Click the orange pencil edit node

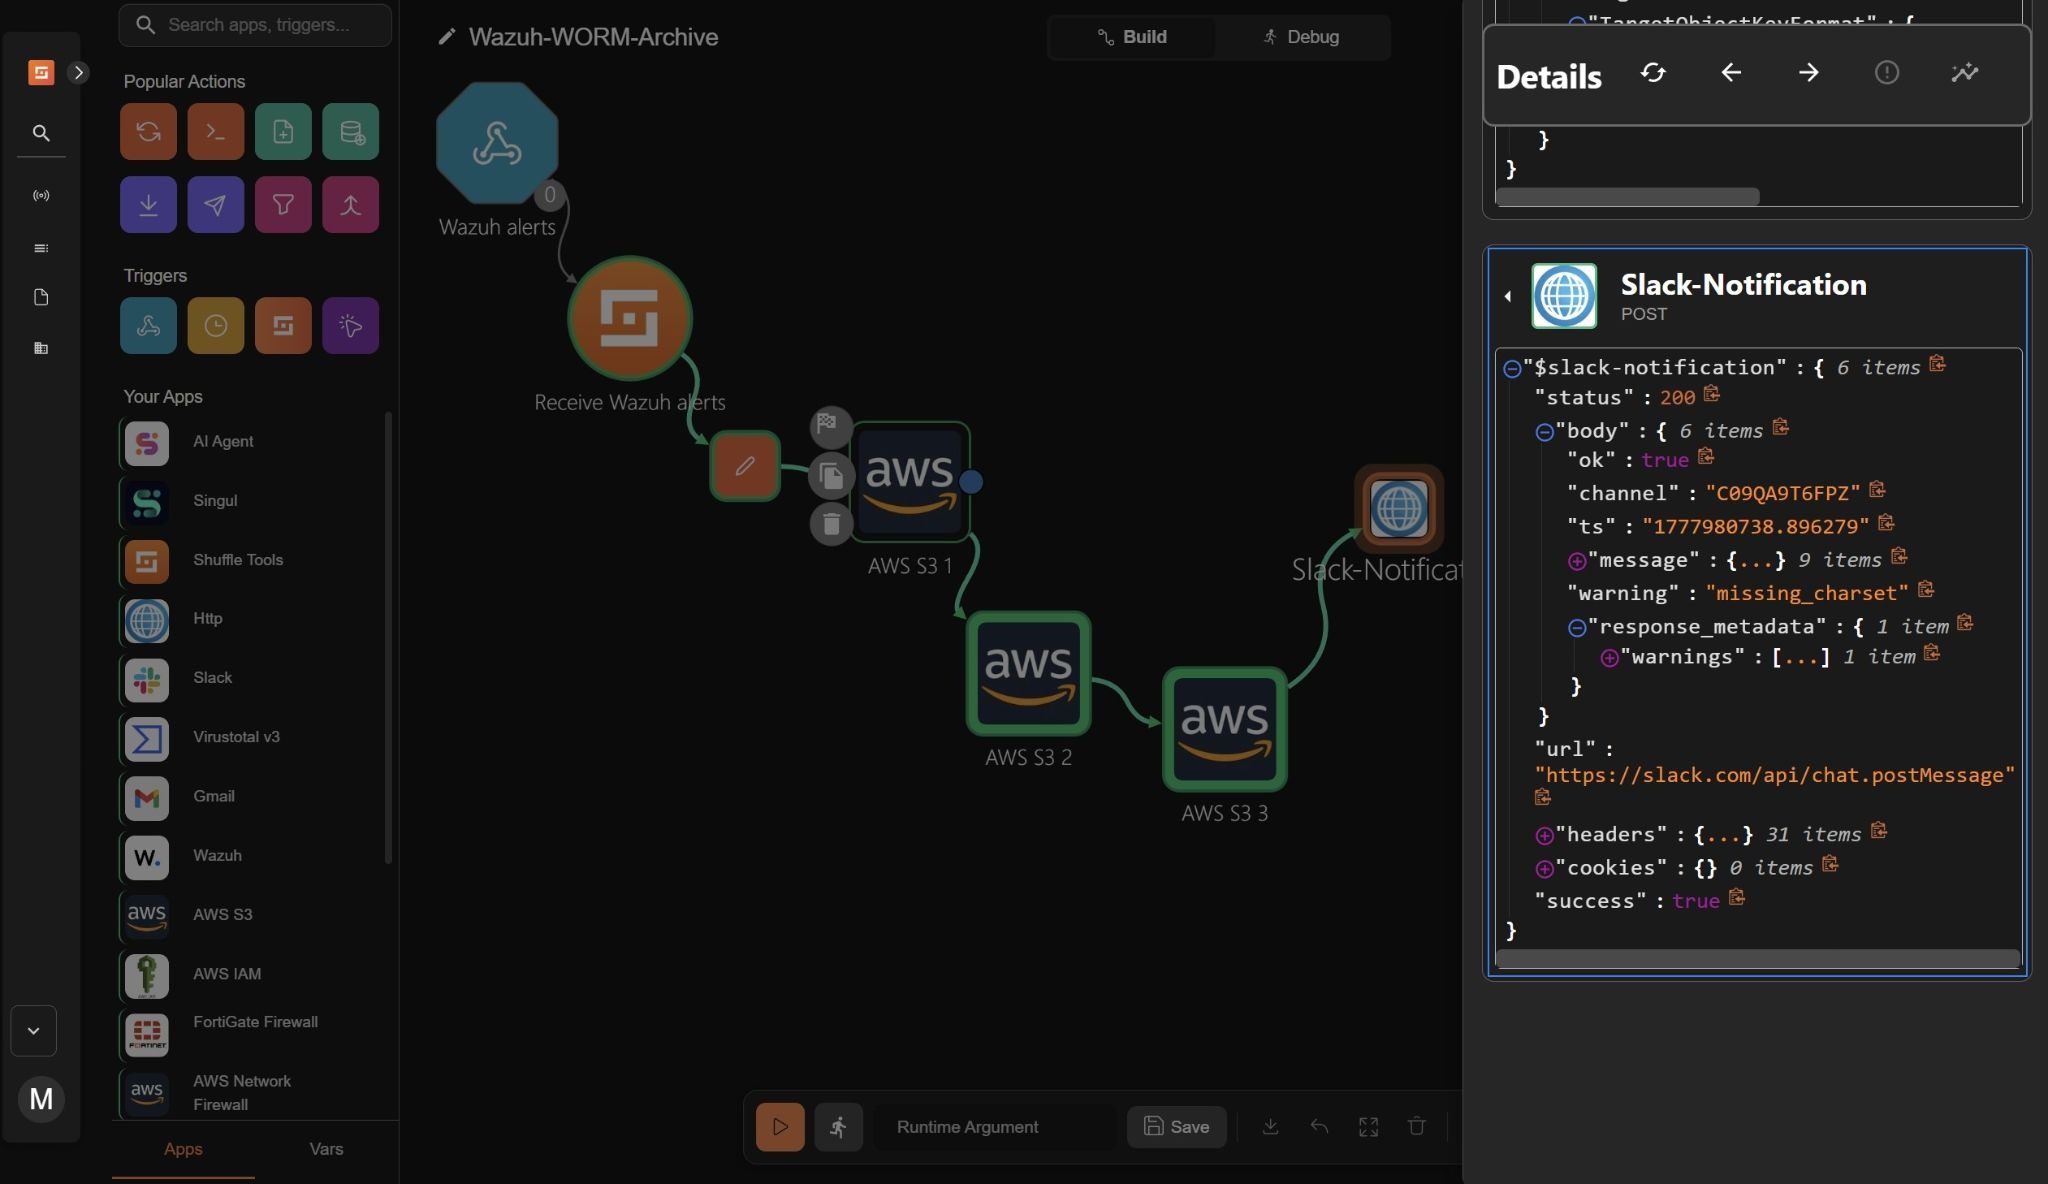[745, 466]
